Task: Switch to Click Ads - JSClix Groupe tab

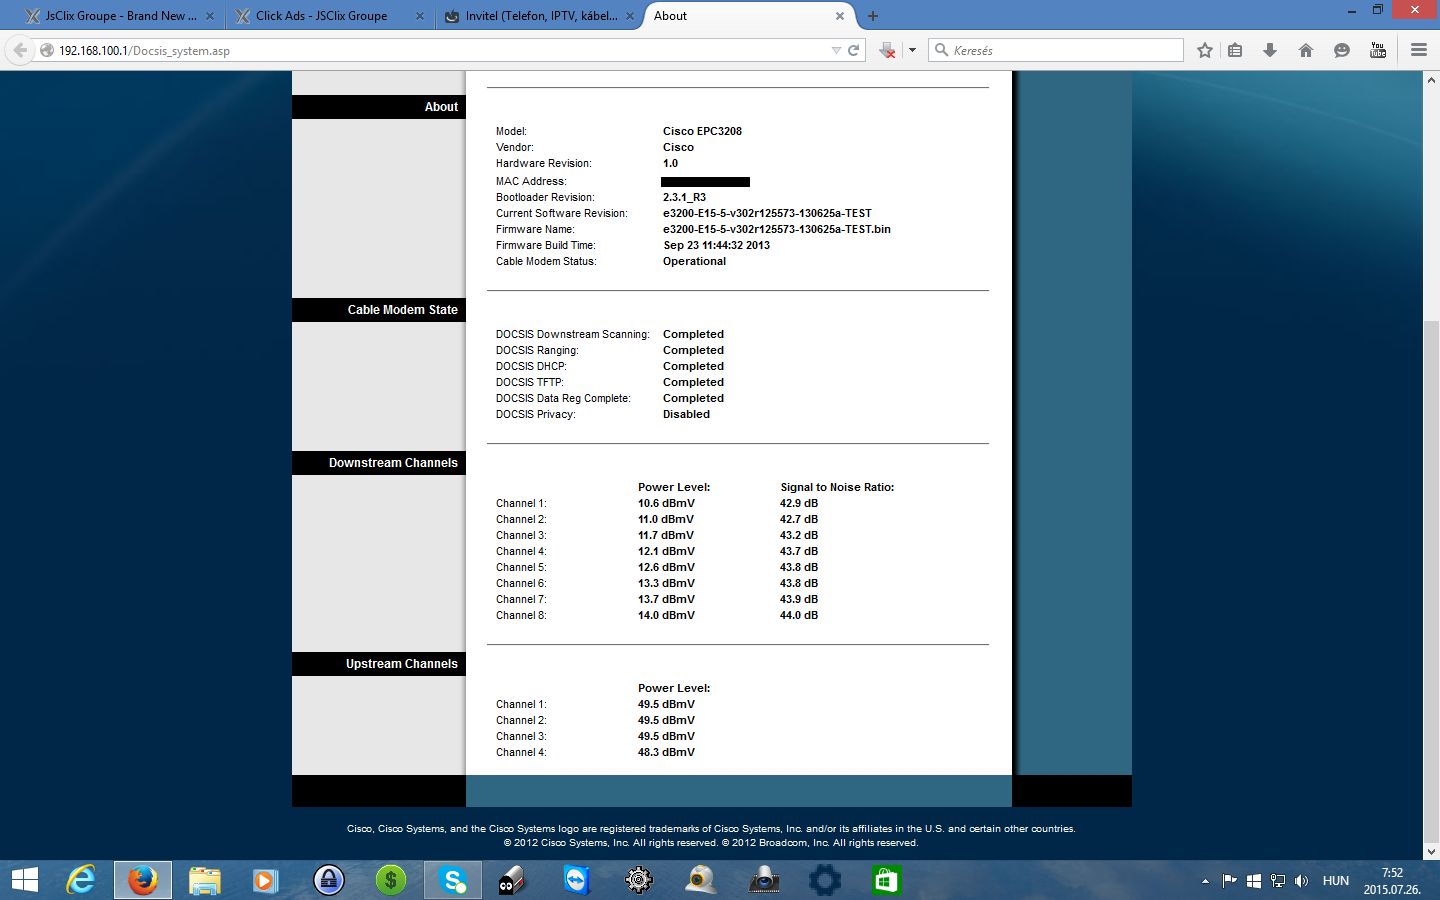Action: coord(322,16)
